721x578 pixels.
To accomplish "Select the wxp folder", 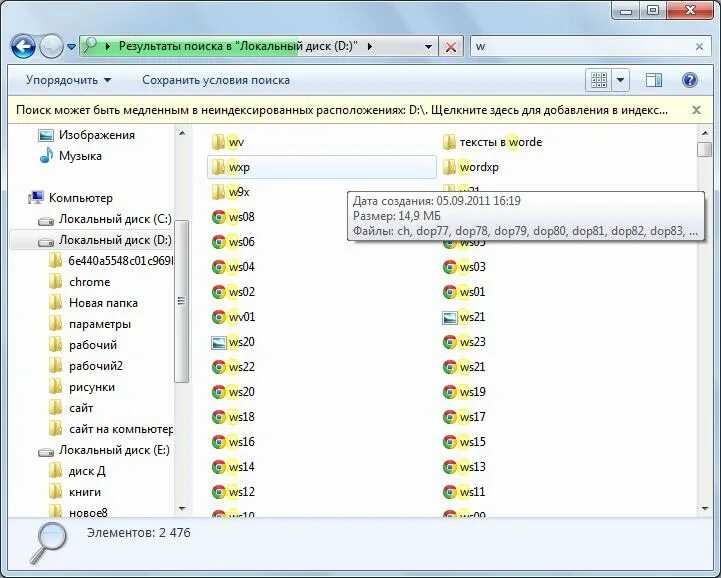I will tap(321, 167).
